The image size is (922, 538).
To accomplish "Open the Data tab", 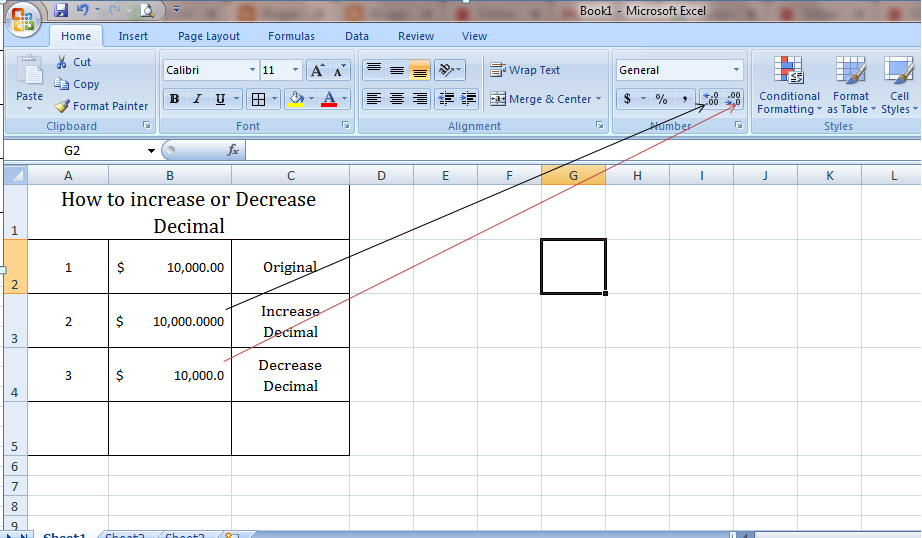I will tap(357, 36).
